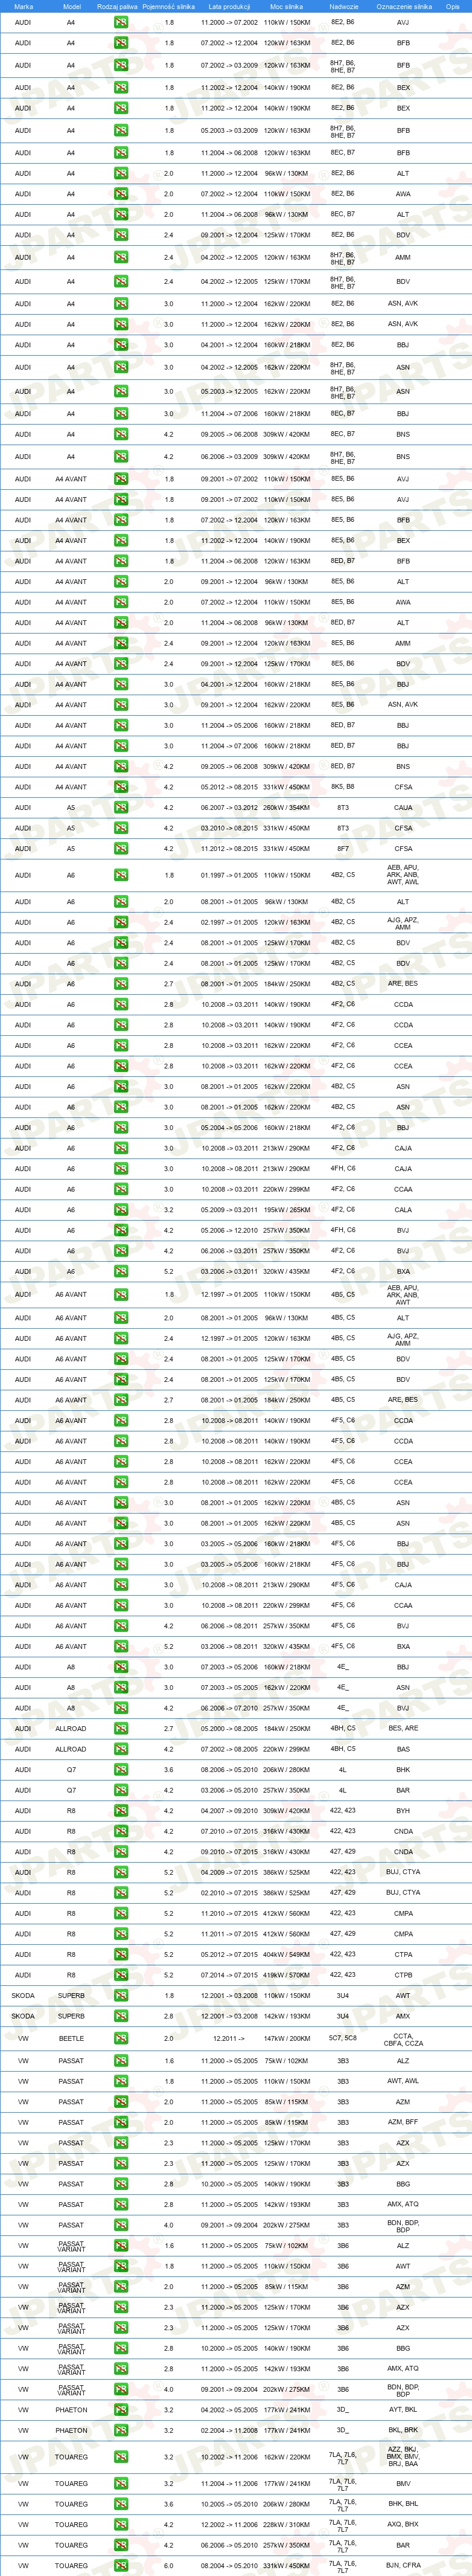Click the Nadwozie column header

343,6
